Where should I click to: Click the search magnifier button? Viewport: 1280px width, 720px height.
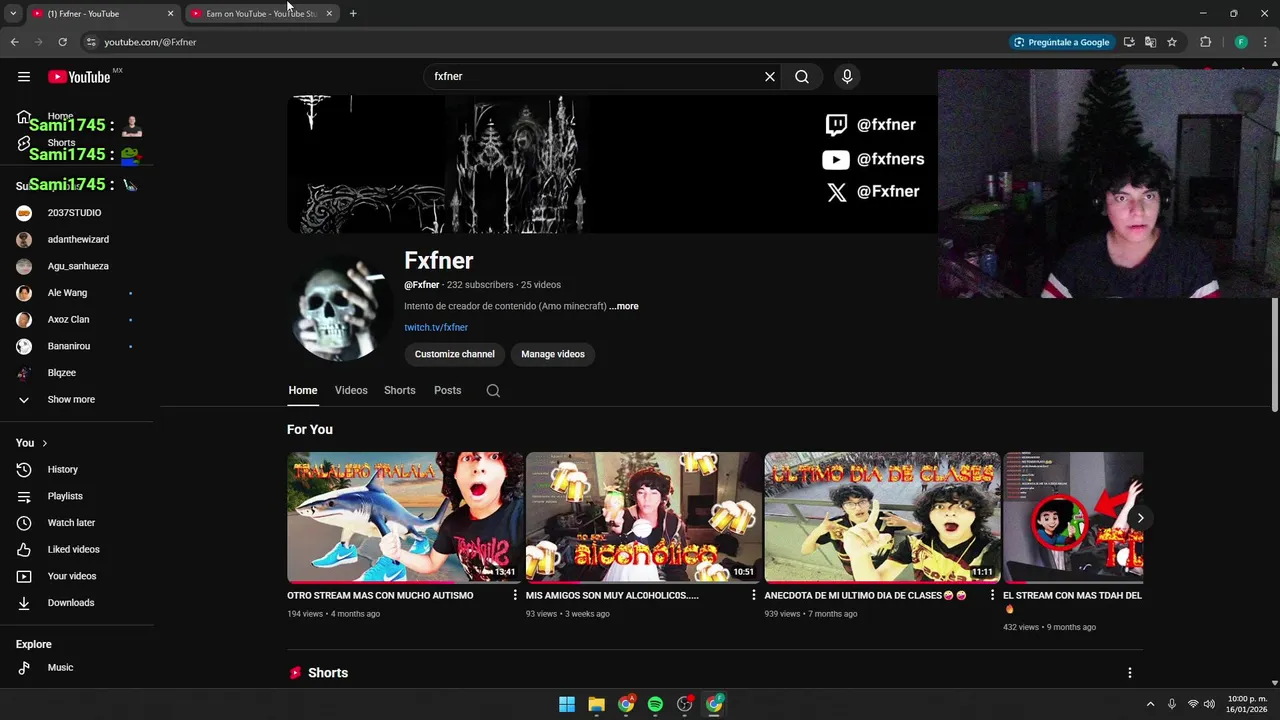[802, 76]
